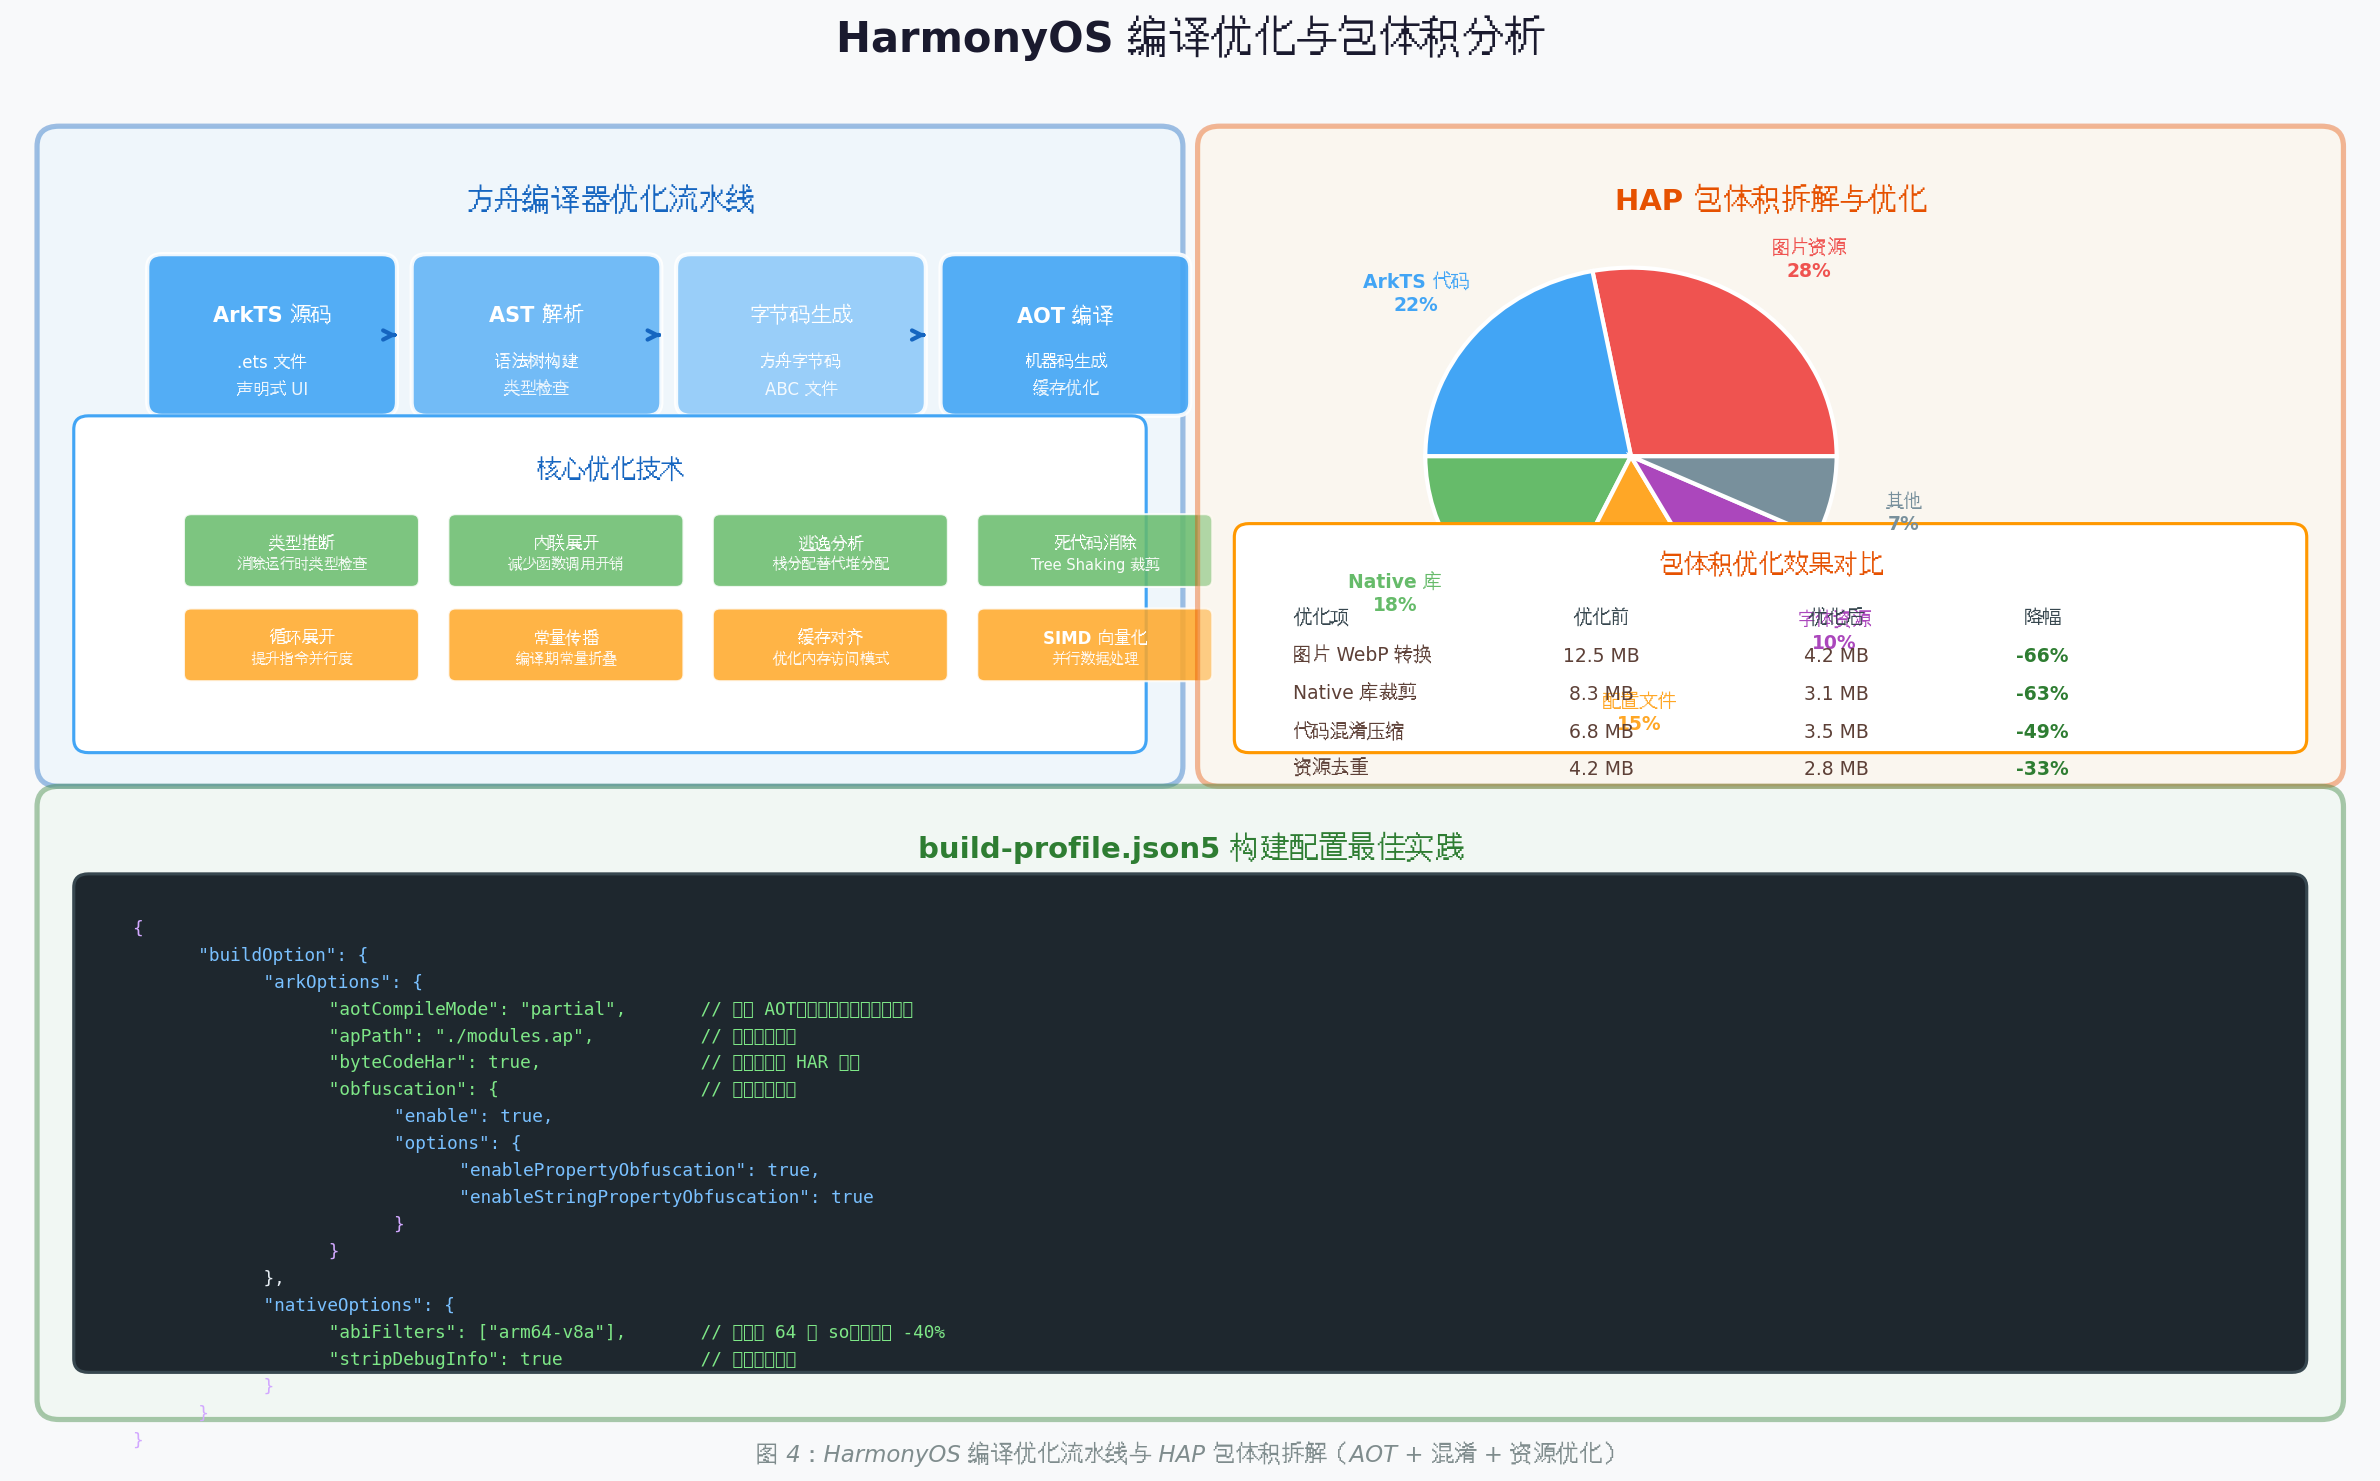Image resolution: width=2380 pixels, height=1481 pixels.
Task: Click the arrow between ArkTS 源码 and AST 解析
Action: click(389, 335)
